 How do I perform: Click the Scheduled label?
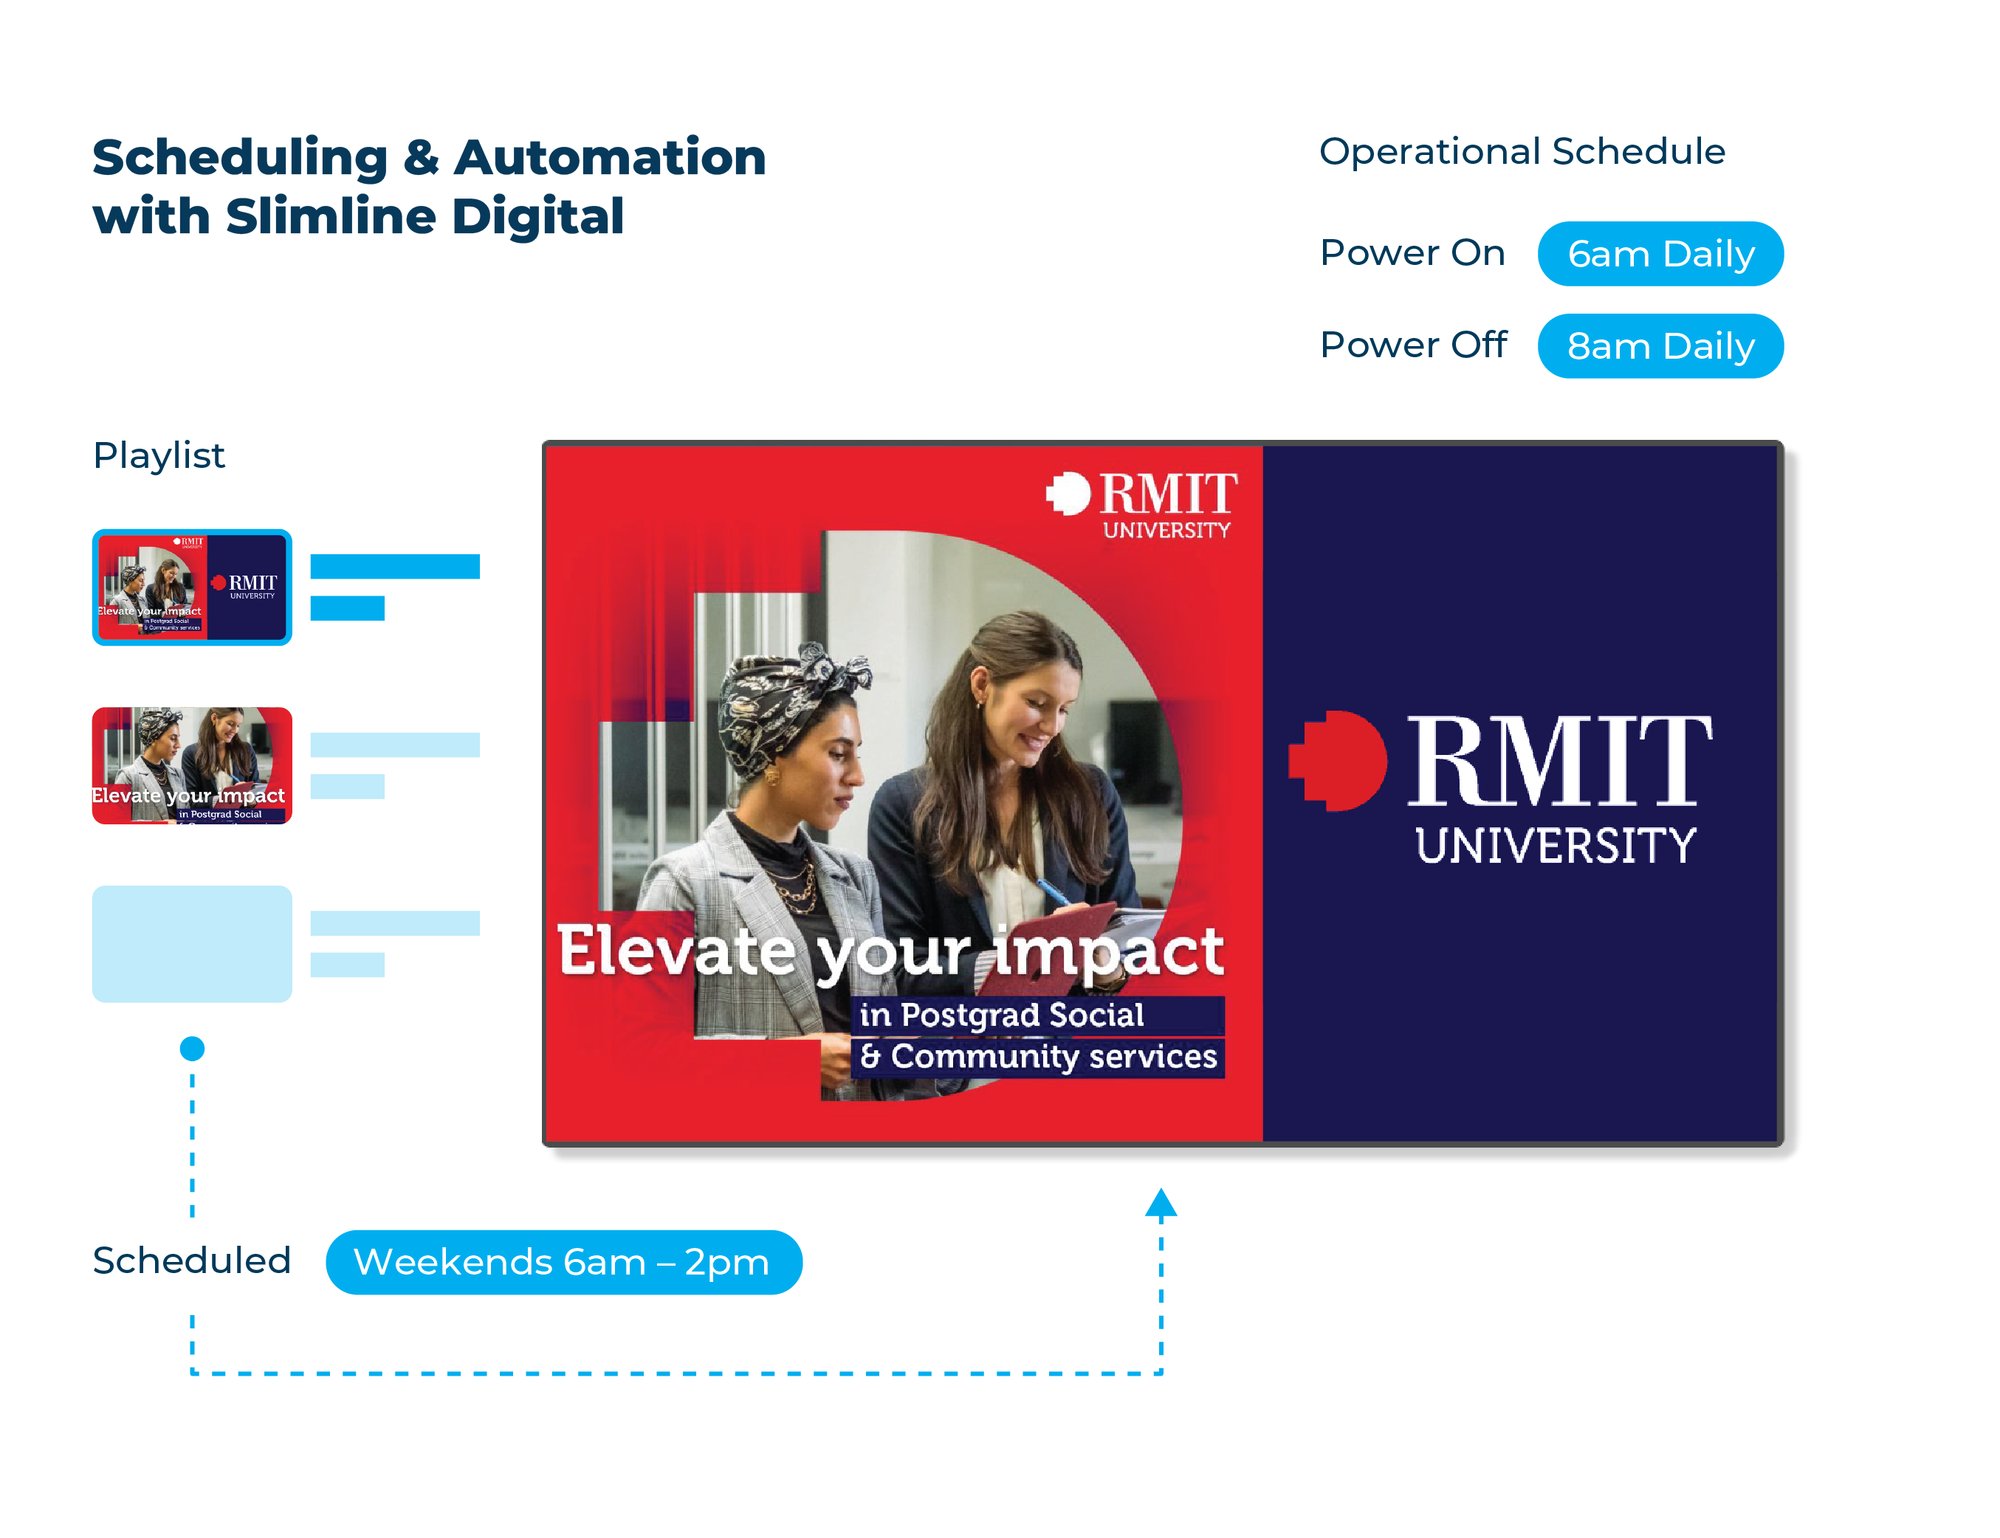(x=192, y=1261)
